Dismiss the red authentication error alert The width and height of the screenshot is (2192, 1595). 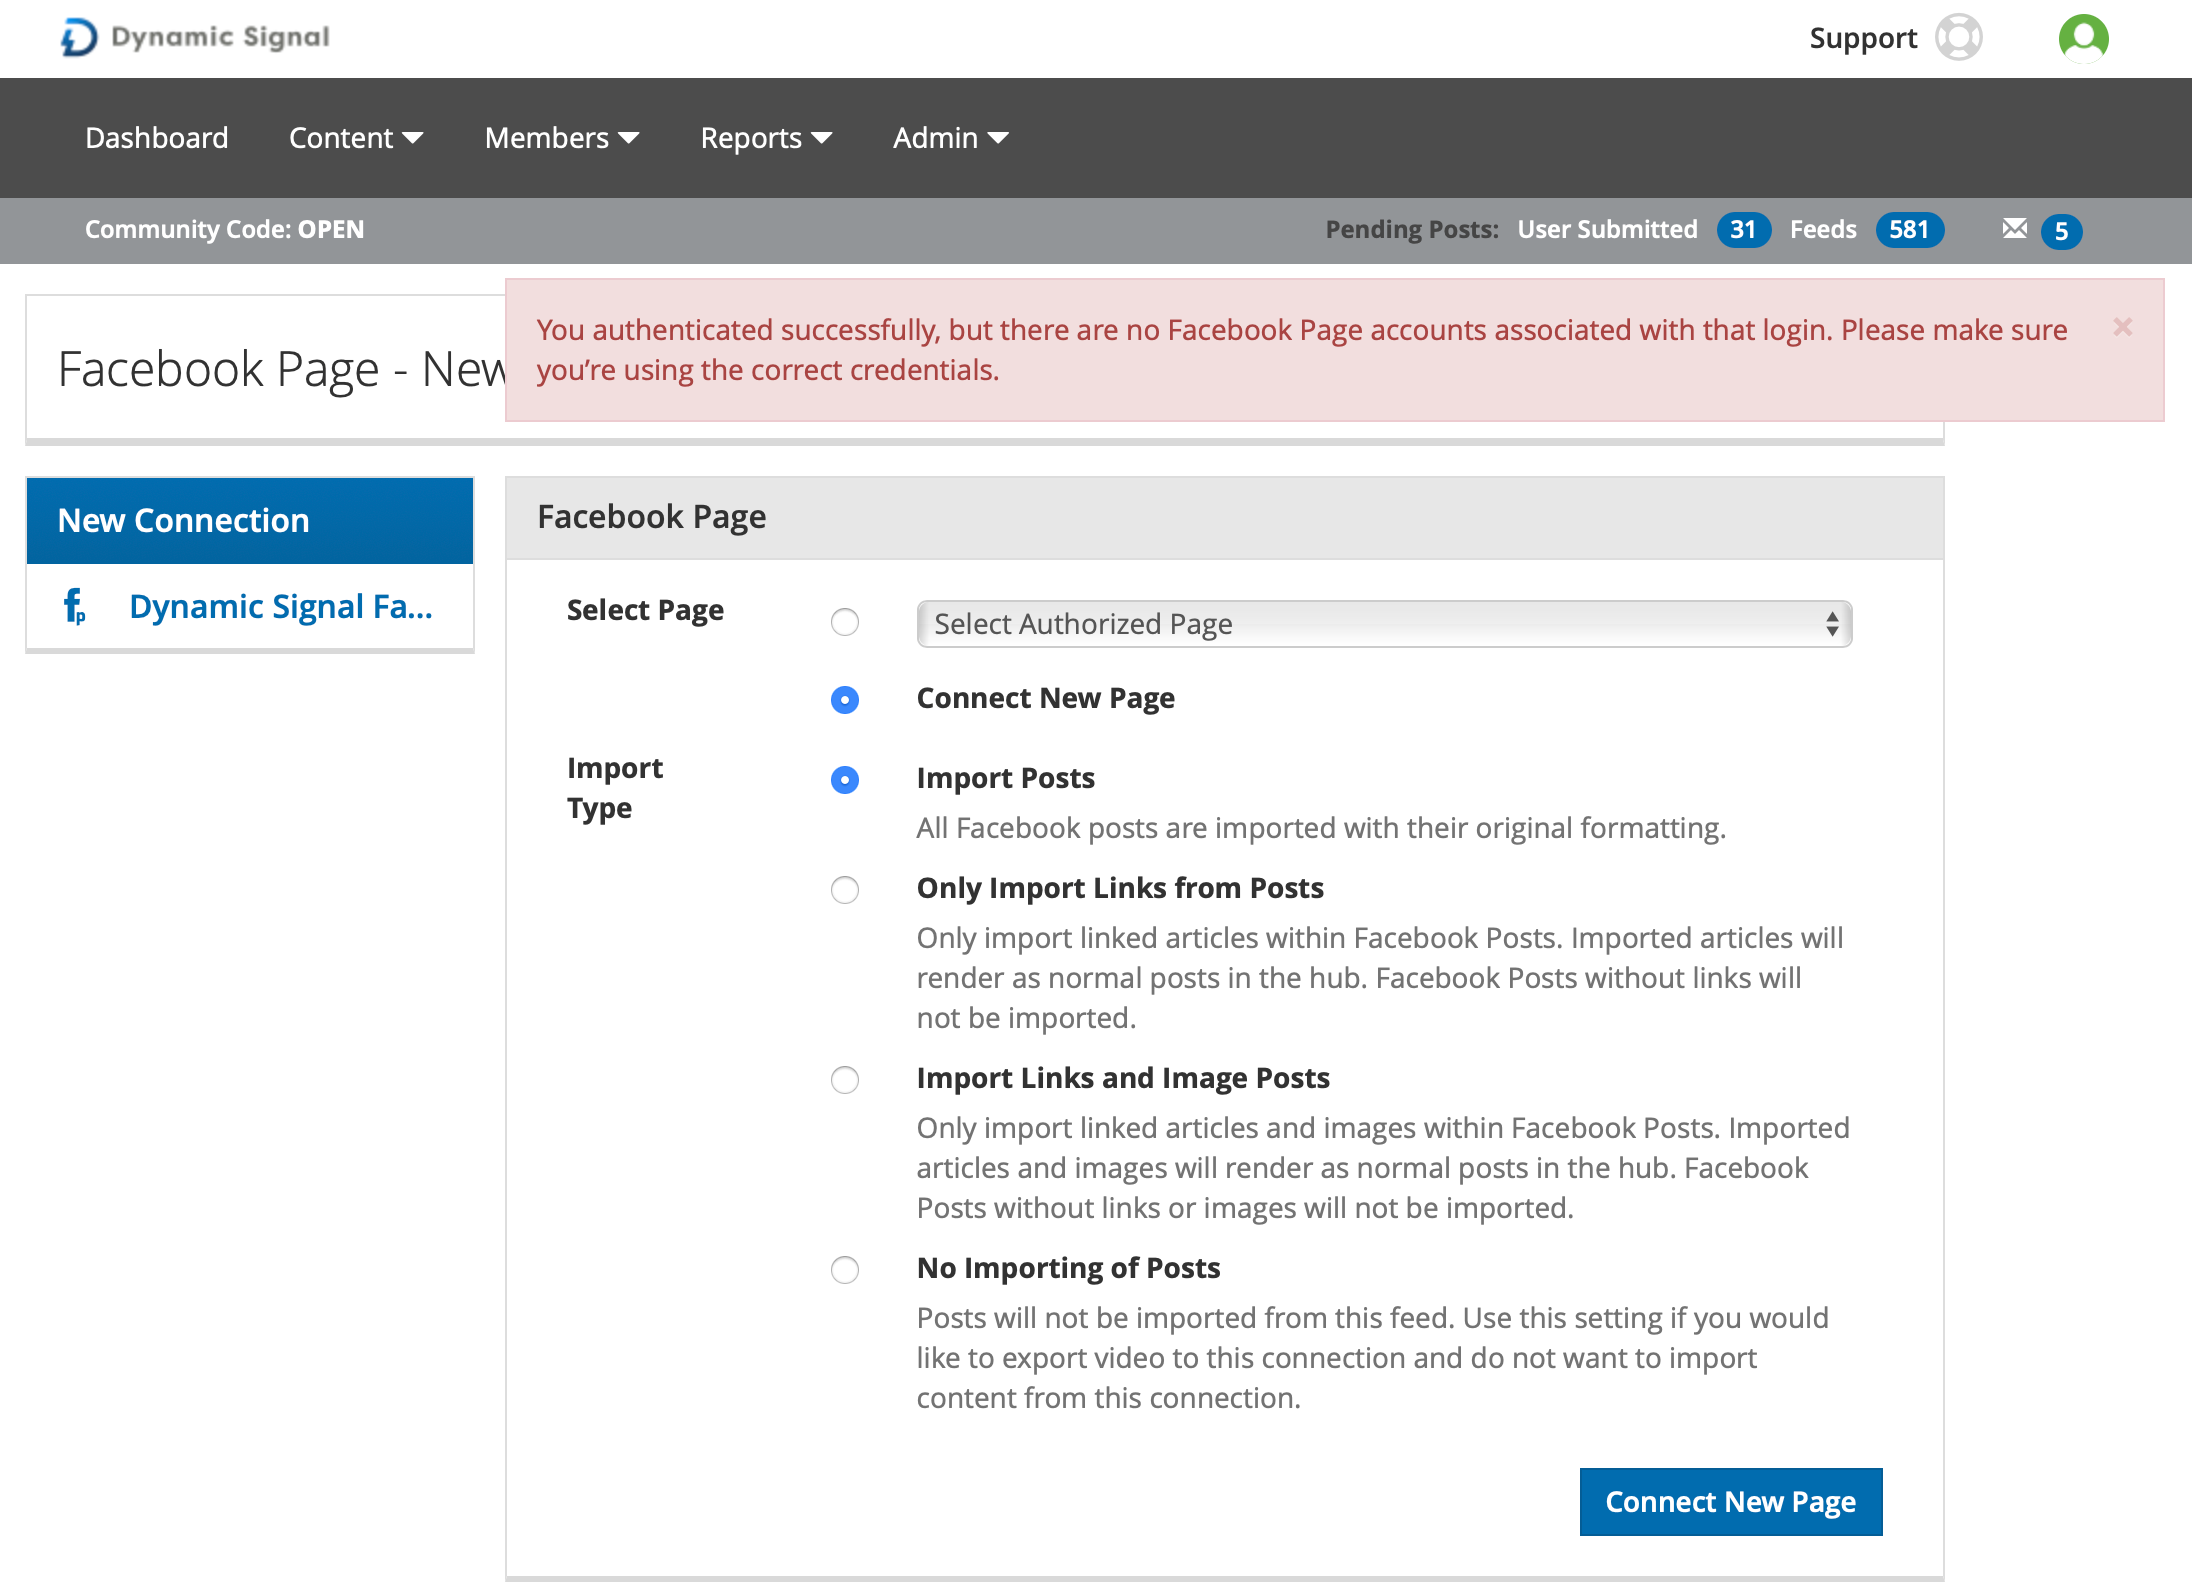[x=2122, y=327]
